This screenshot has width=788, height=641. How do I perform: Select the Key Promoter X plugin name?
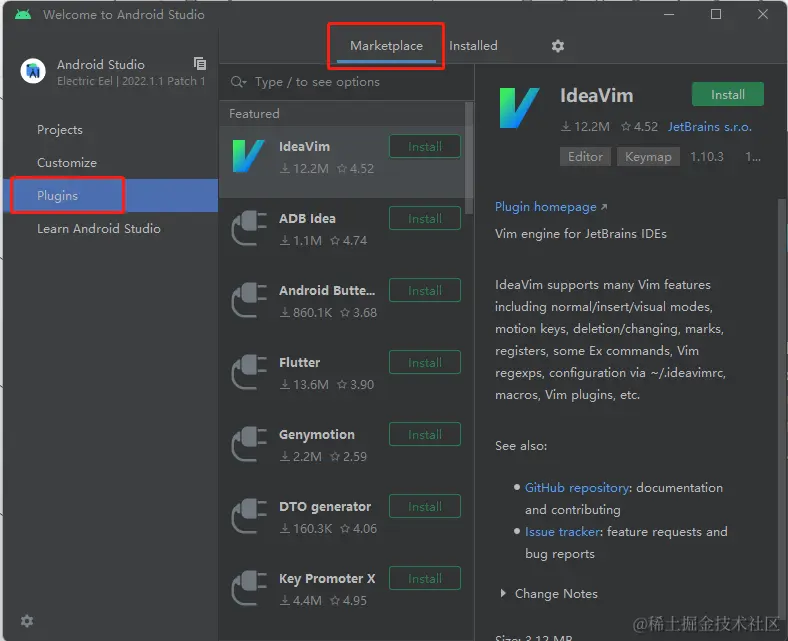pos(327,578)
